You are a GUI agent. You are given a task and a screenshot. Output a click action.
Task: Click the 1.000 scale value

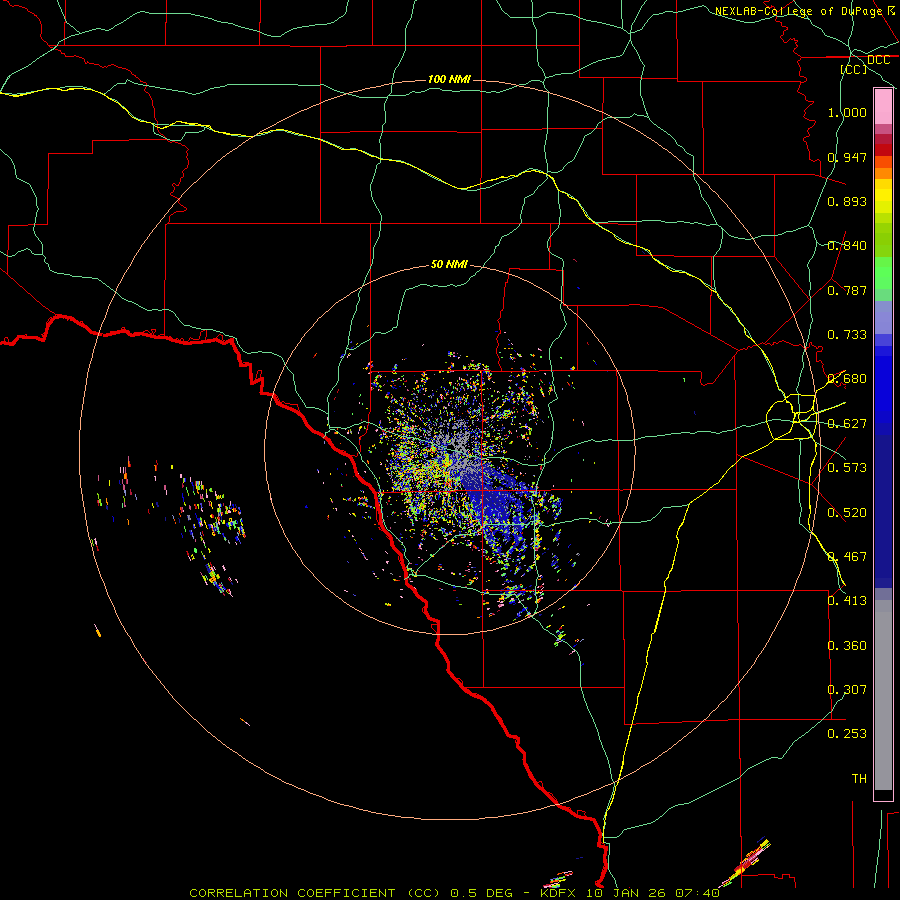[847, 112]
